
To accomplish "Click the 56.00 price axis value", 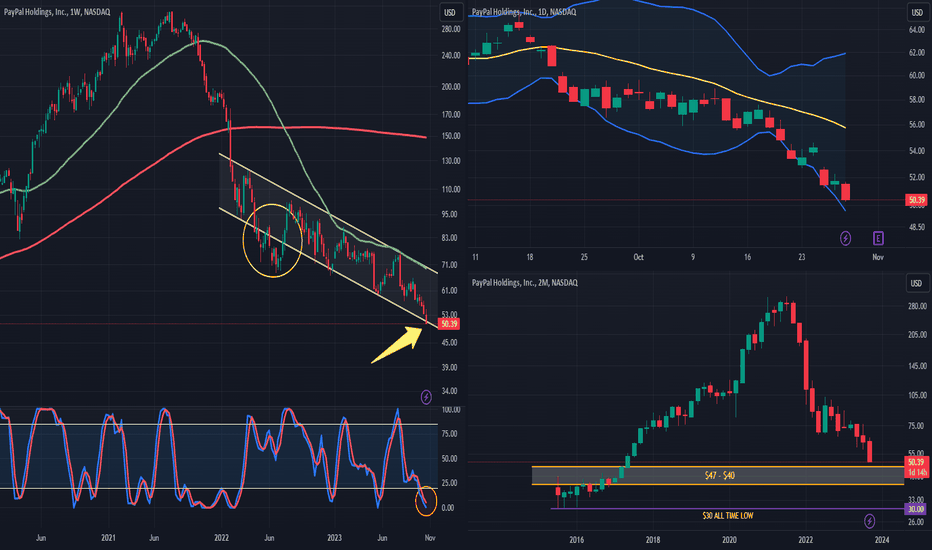I will tap(917, 124).
